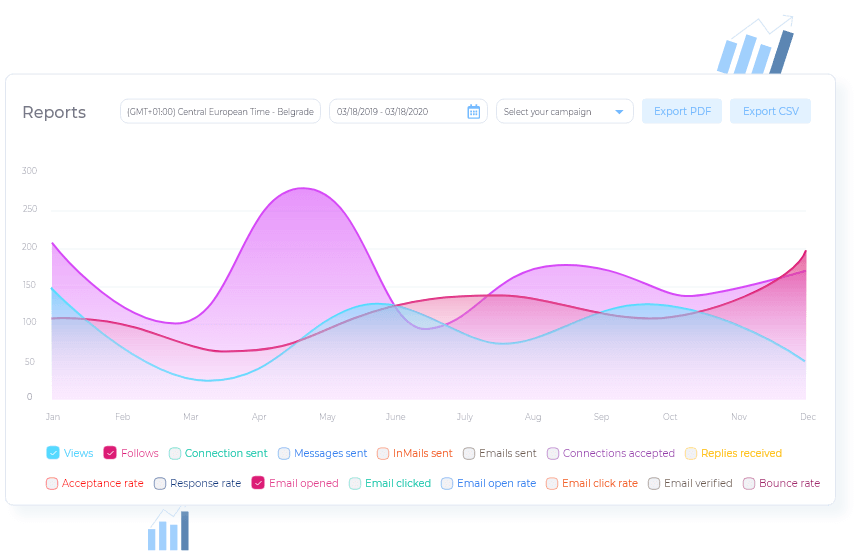This screenshot has width=861, height=551.
Task: Uncheck the Email opened checkbox
Action: point(258,483)
